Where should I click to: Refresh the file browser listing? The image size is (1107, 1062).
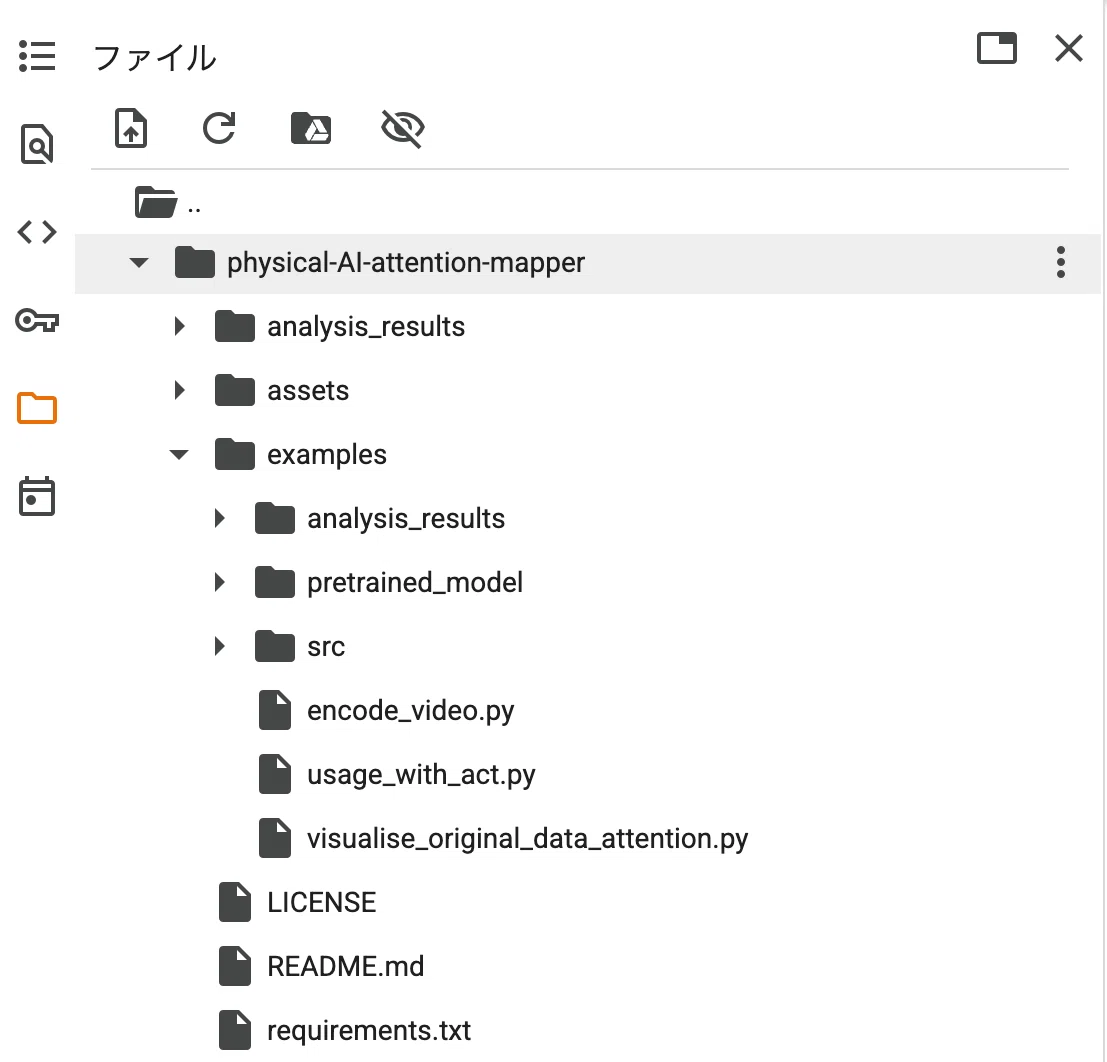coord(219,129)
